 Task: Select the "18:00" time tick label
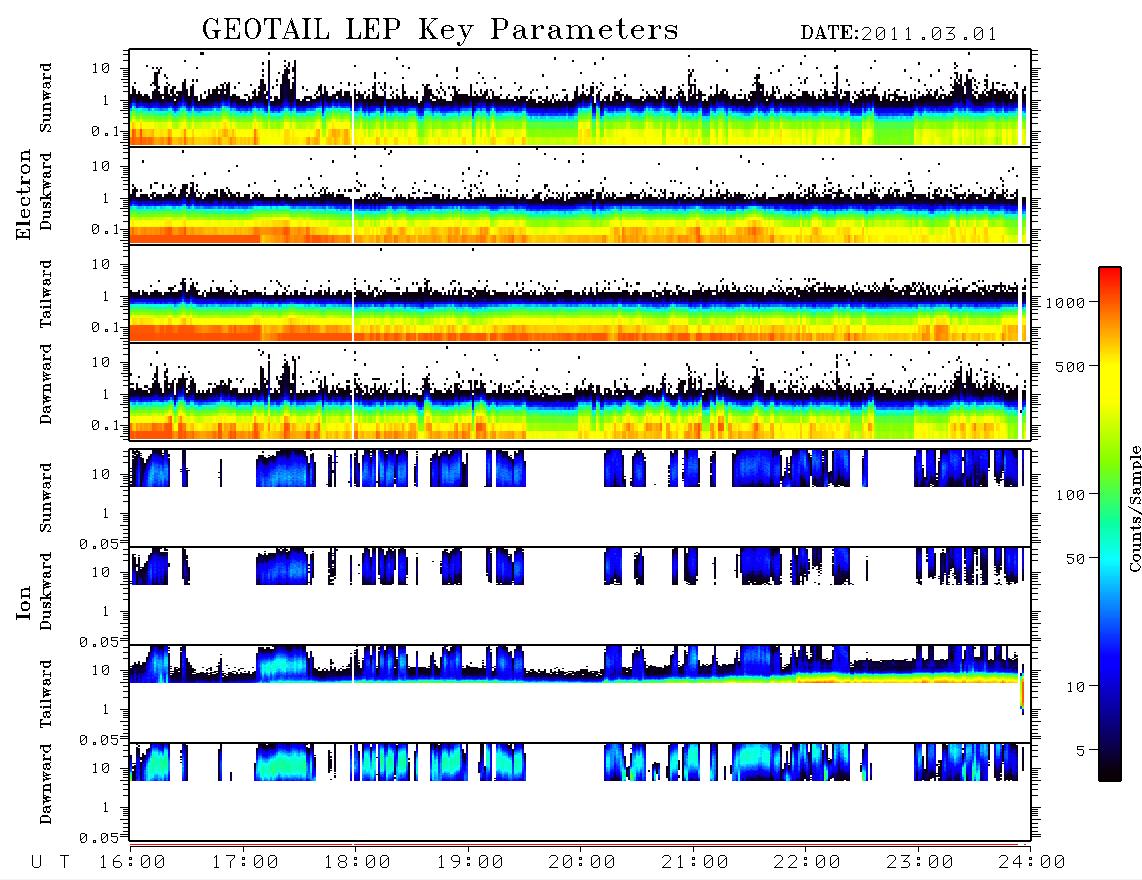point(357,862)
